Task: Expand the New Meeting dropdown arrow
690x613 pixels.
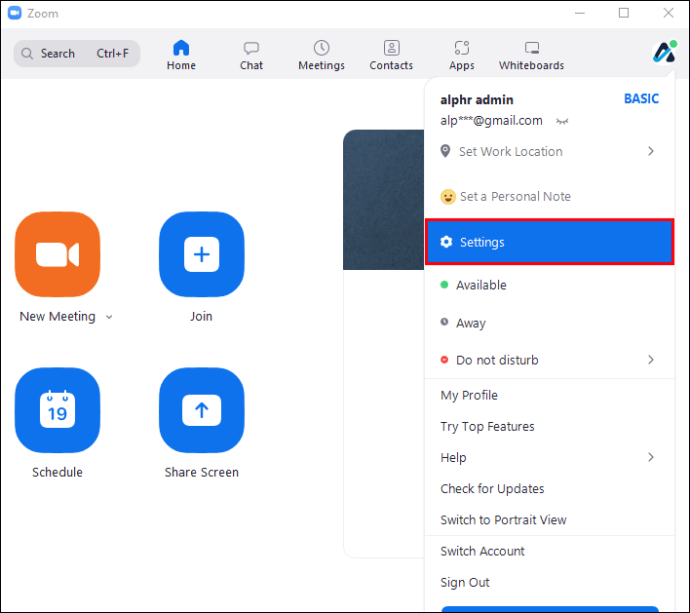Action: (x=109, y=317)
